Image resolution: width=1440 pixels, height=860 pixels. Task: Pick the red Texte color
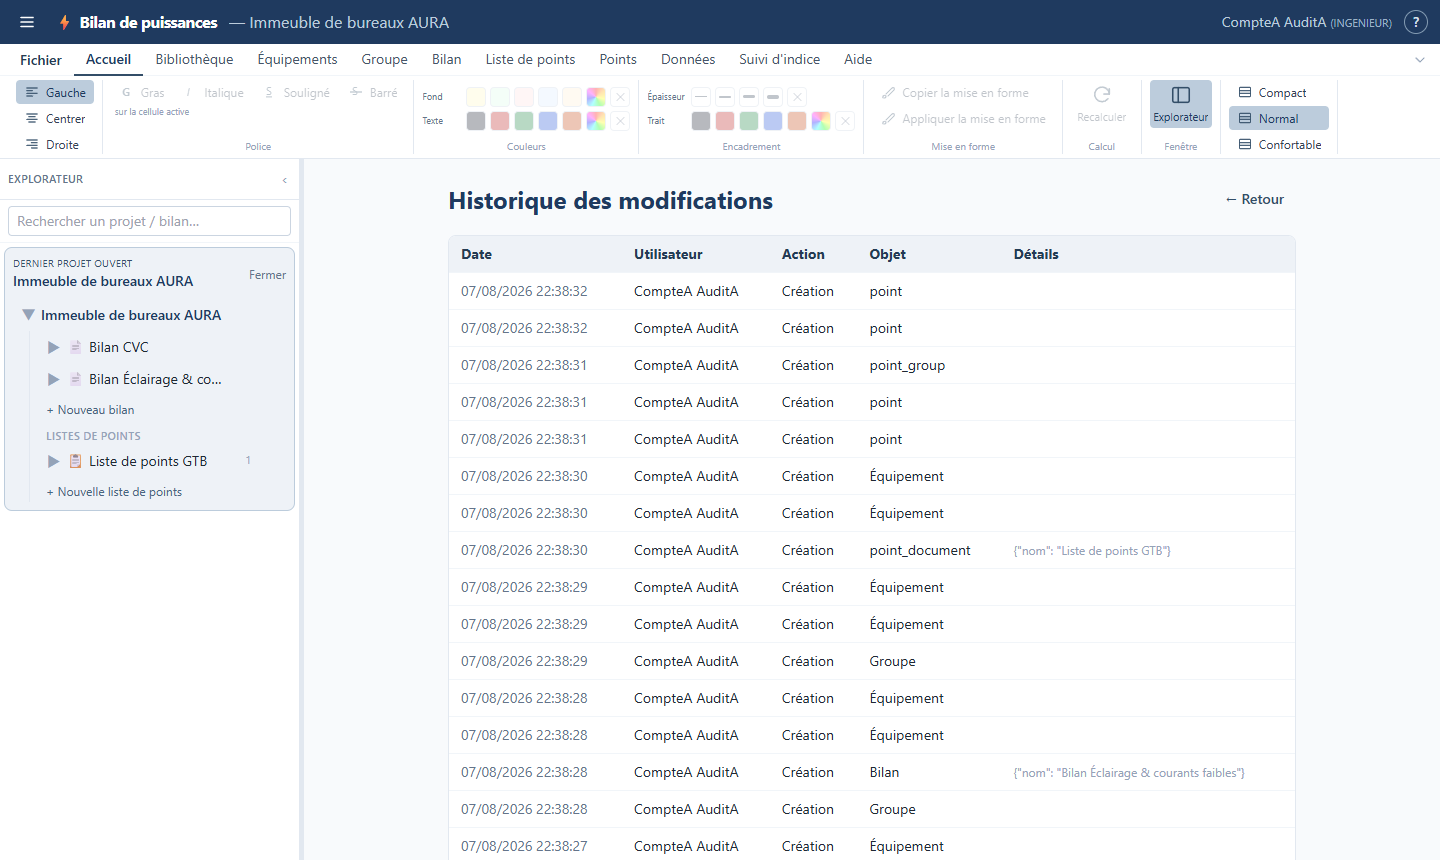pyautogui.click(x=500, y=121)
